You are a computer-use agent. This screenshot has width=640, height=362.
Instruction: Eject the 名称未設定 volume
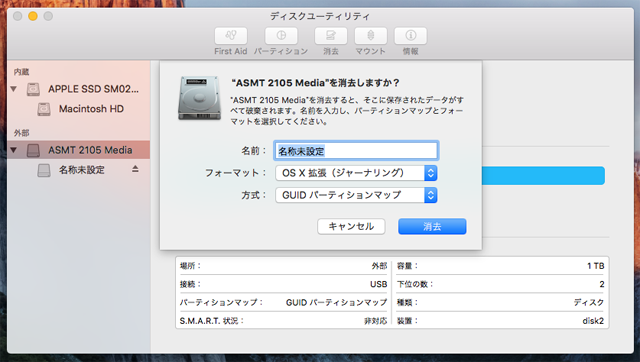[x=135, y=169]
